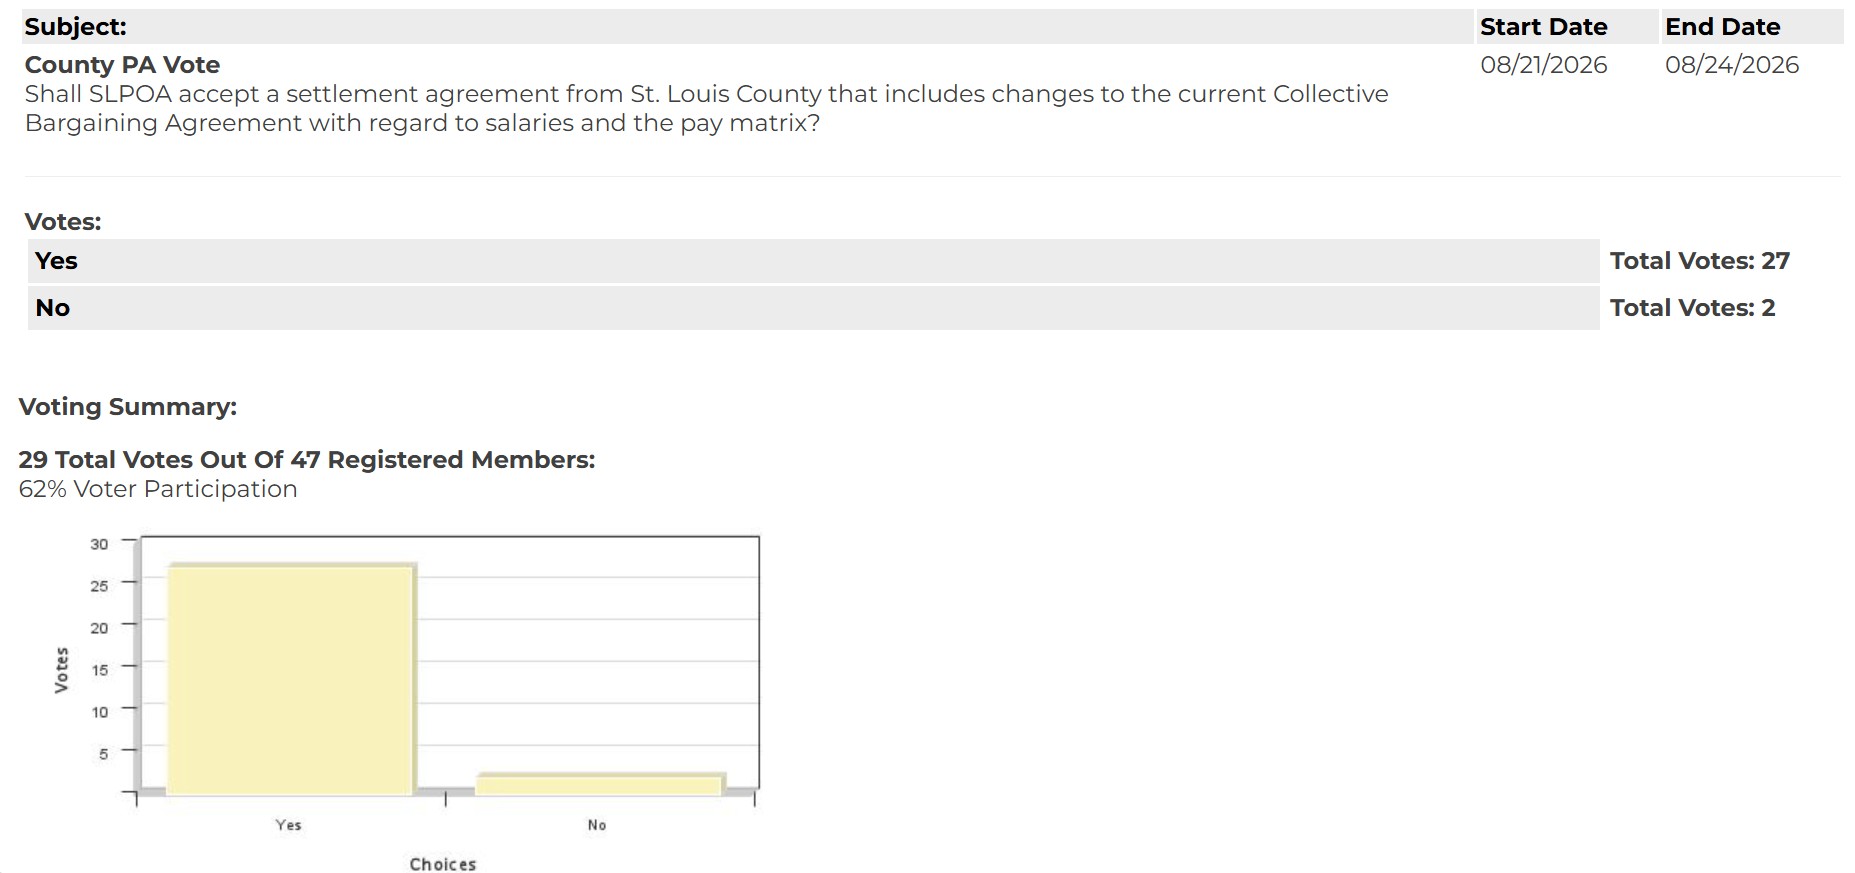Click the Yes label under chart
The width and height of the screenshot is (1855, 873).
tap(288, 825)
